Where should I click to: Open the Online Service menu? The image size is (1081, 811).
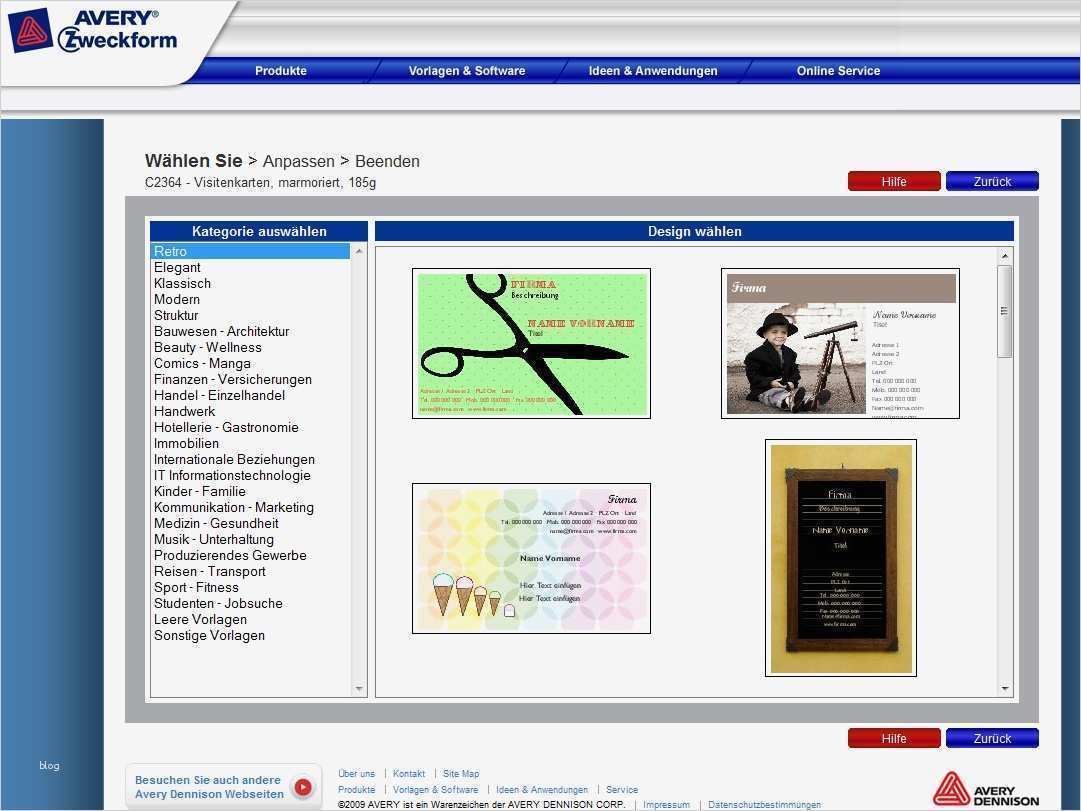[x=839, y=70]
